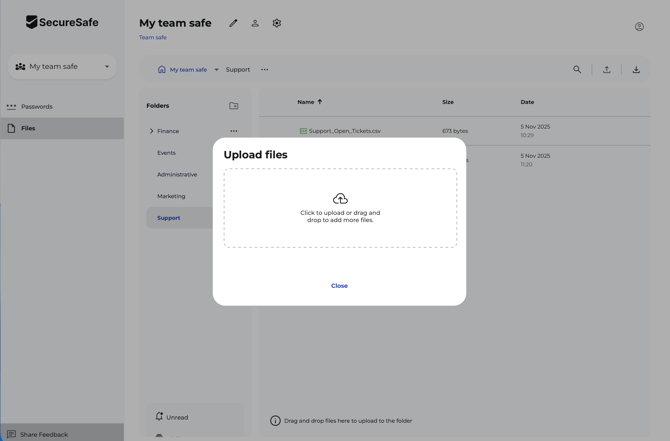Open the safe settings gear icon
This screenshot has height=441, width=670.
pos(277,23)
